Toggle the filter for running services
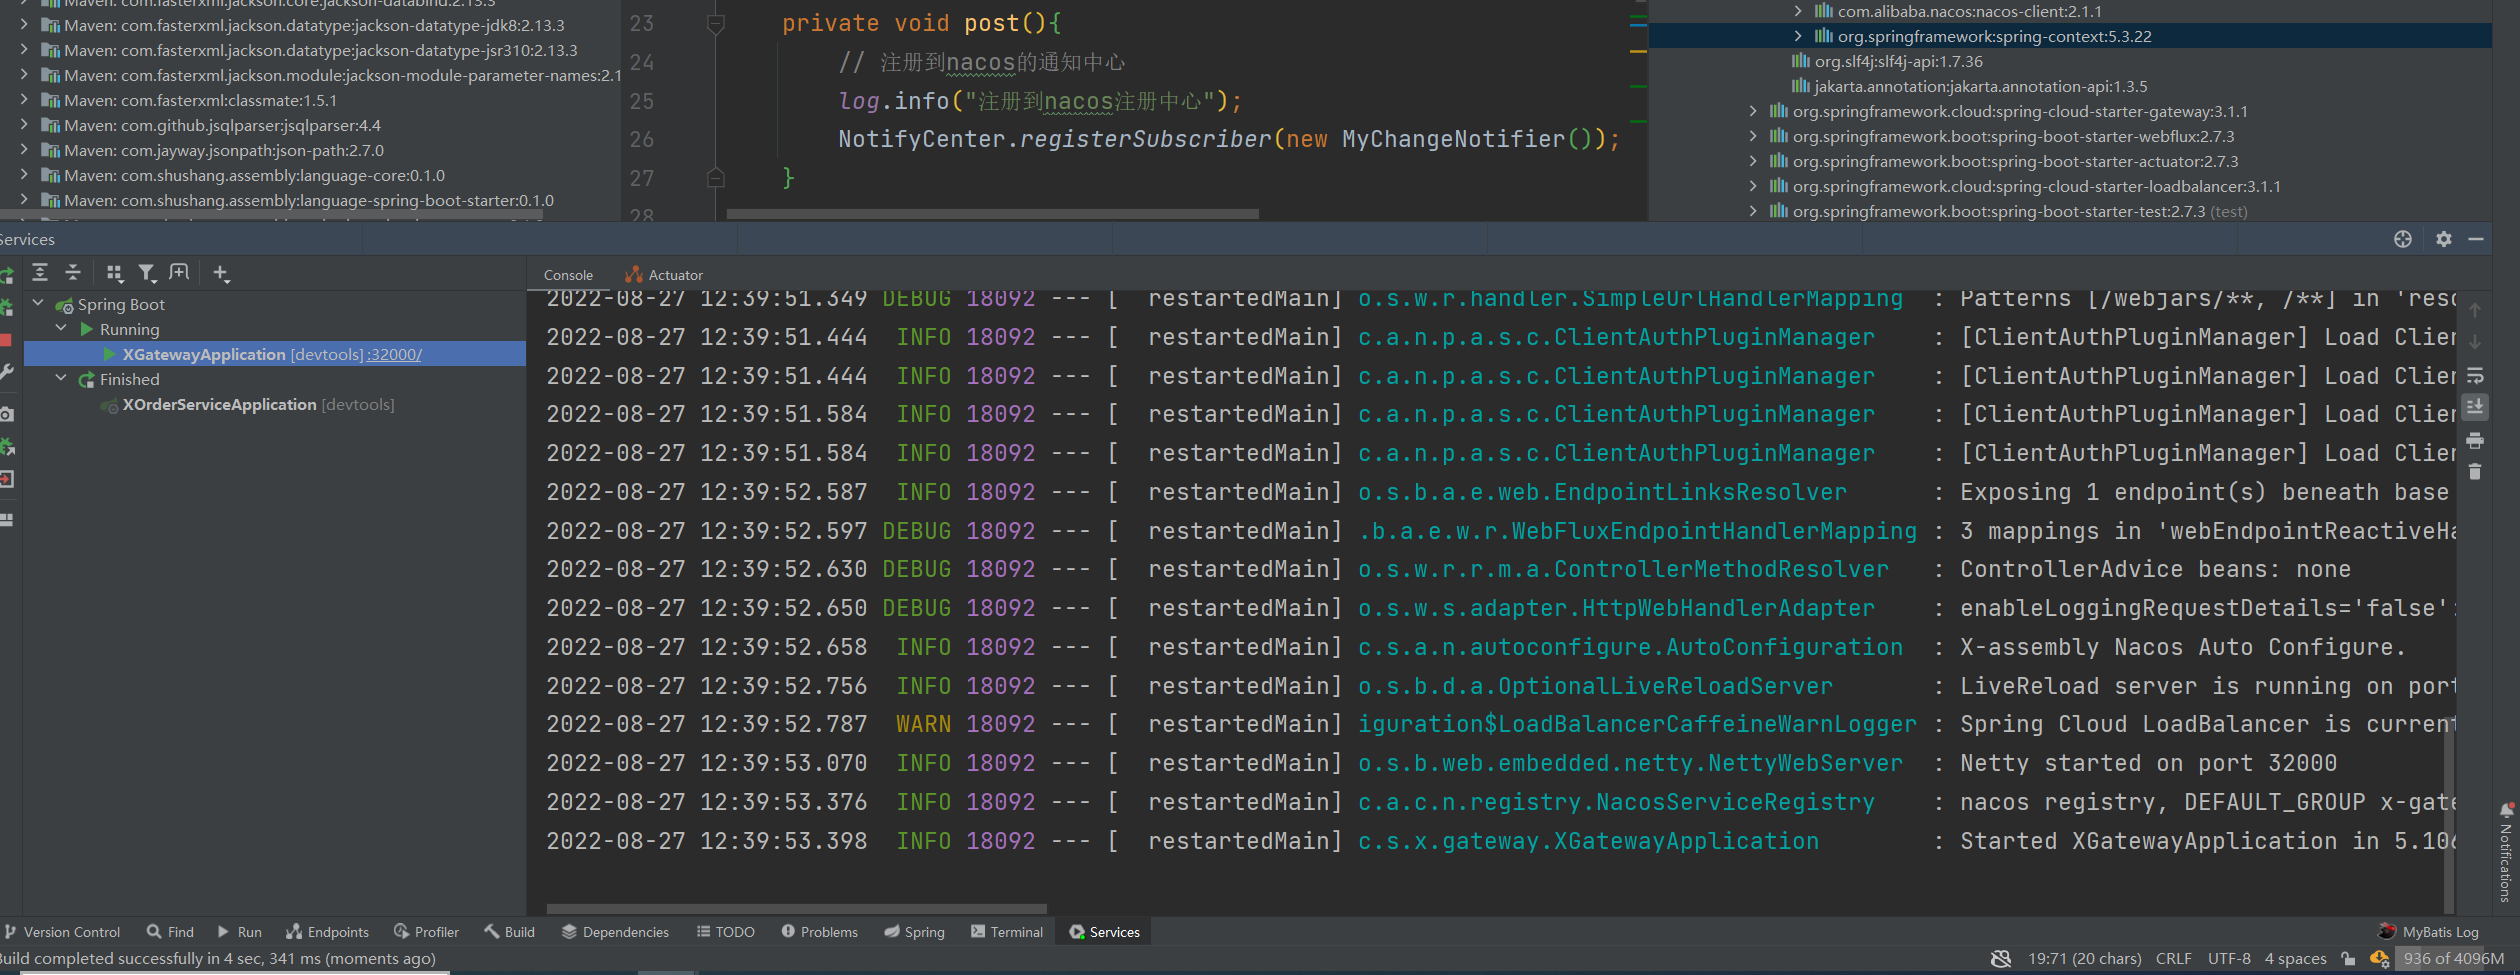 pos(147,272)
